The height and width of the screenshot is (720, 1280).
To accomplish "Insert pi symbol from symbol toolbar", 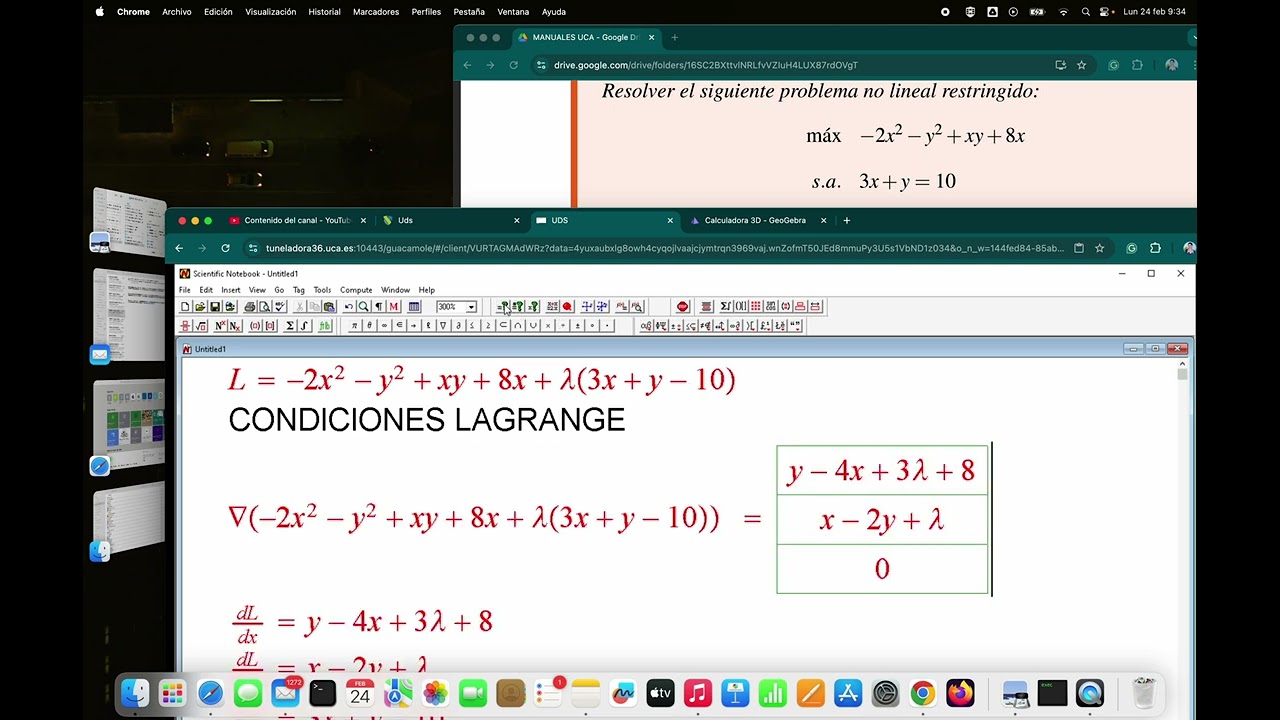I will pos(354,326).
